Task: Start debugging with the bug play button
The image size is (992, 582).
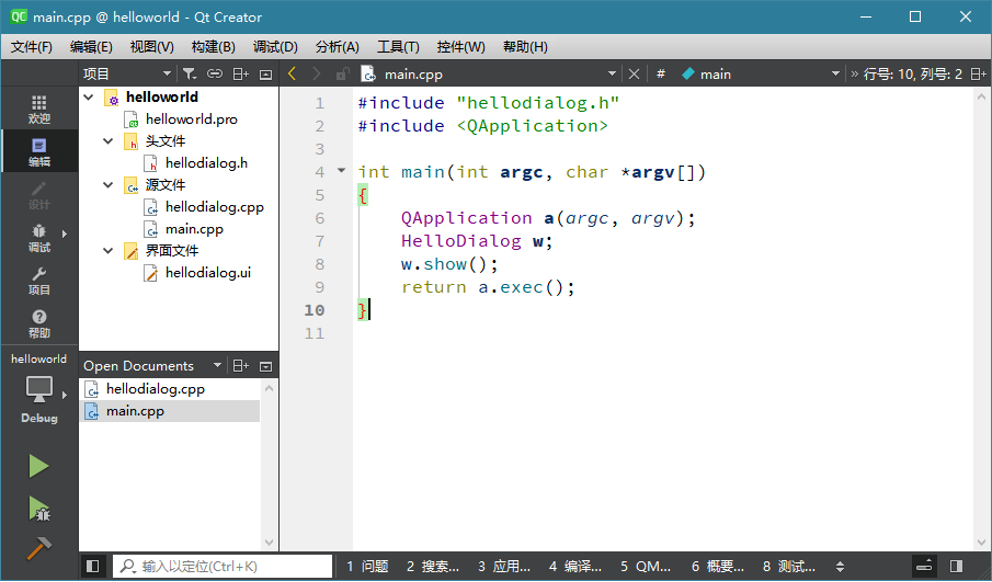Action: point(39,508)
